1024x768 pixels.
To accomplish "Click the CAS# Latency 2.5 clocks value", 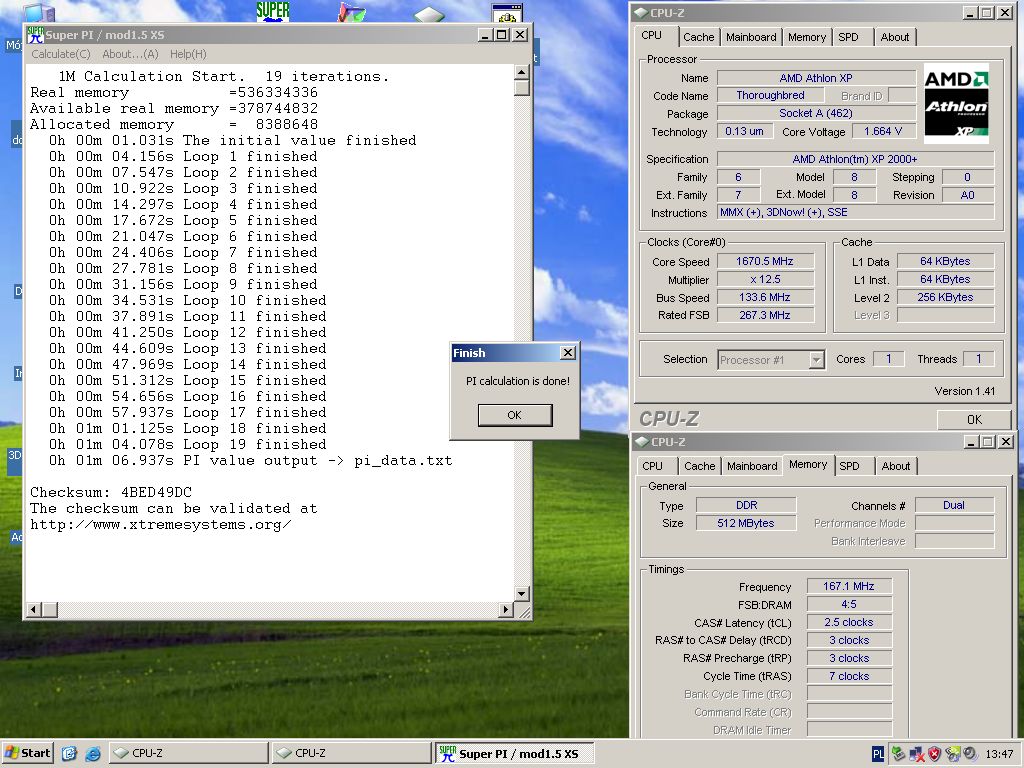I will [x=849, y=622].
